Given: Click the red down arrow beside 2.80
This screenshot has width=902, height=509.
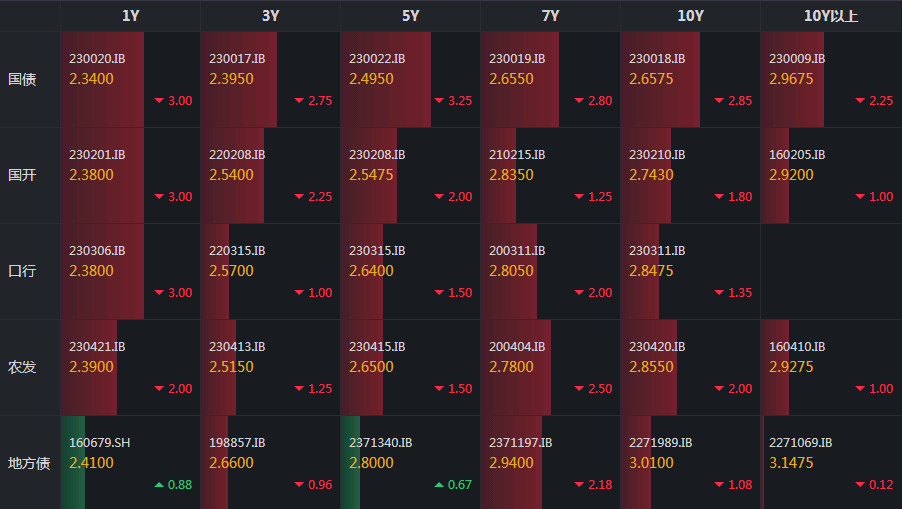Looking at the screenshot, I should tap(579, 101).
